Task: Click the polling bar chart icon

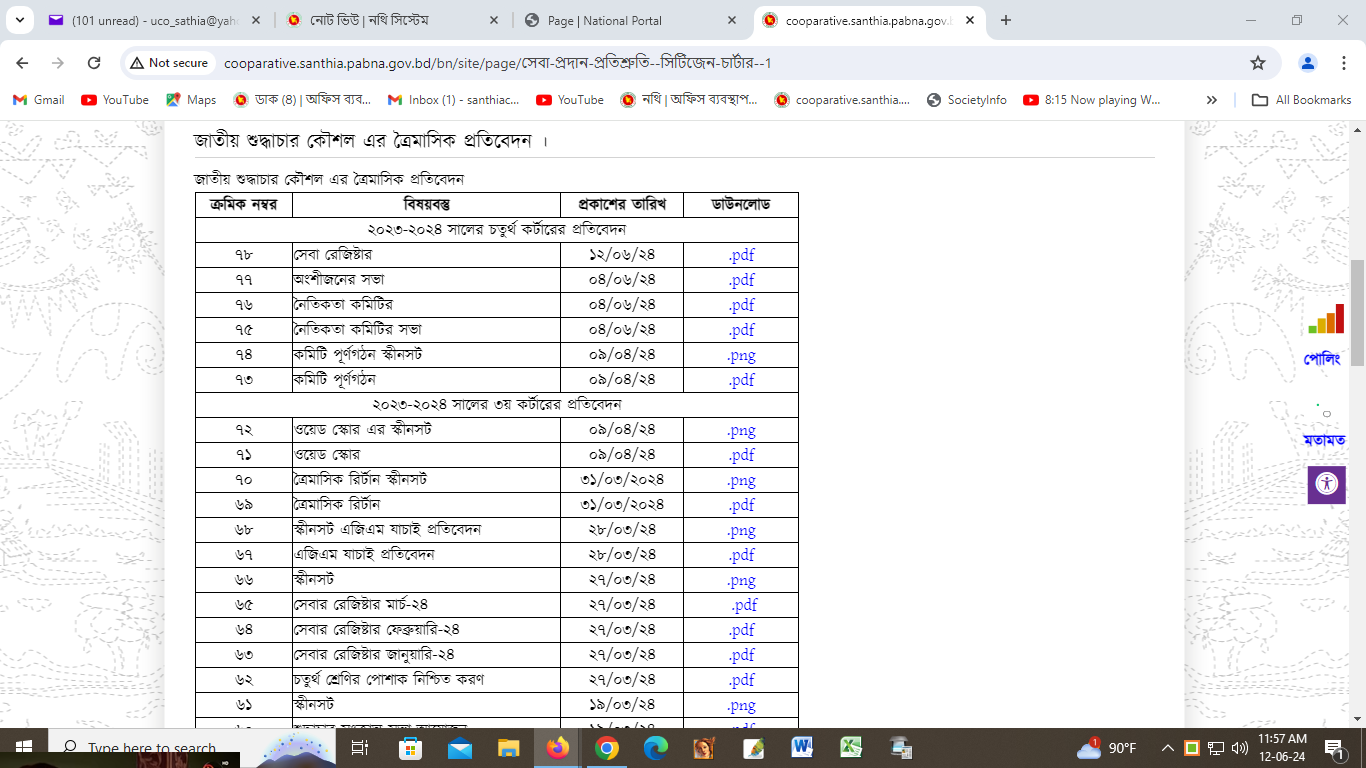Action: pos(1326,319)
